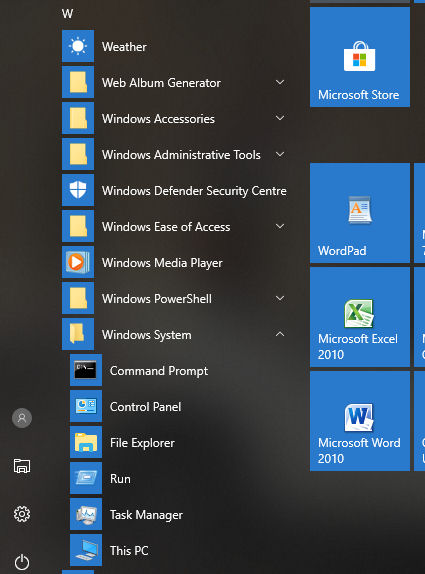Launch the Task Manager icon

tap(86, 514)
